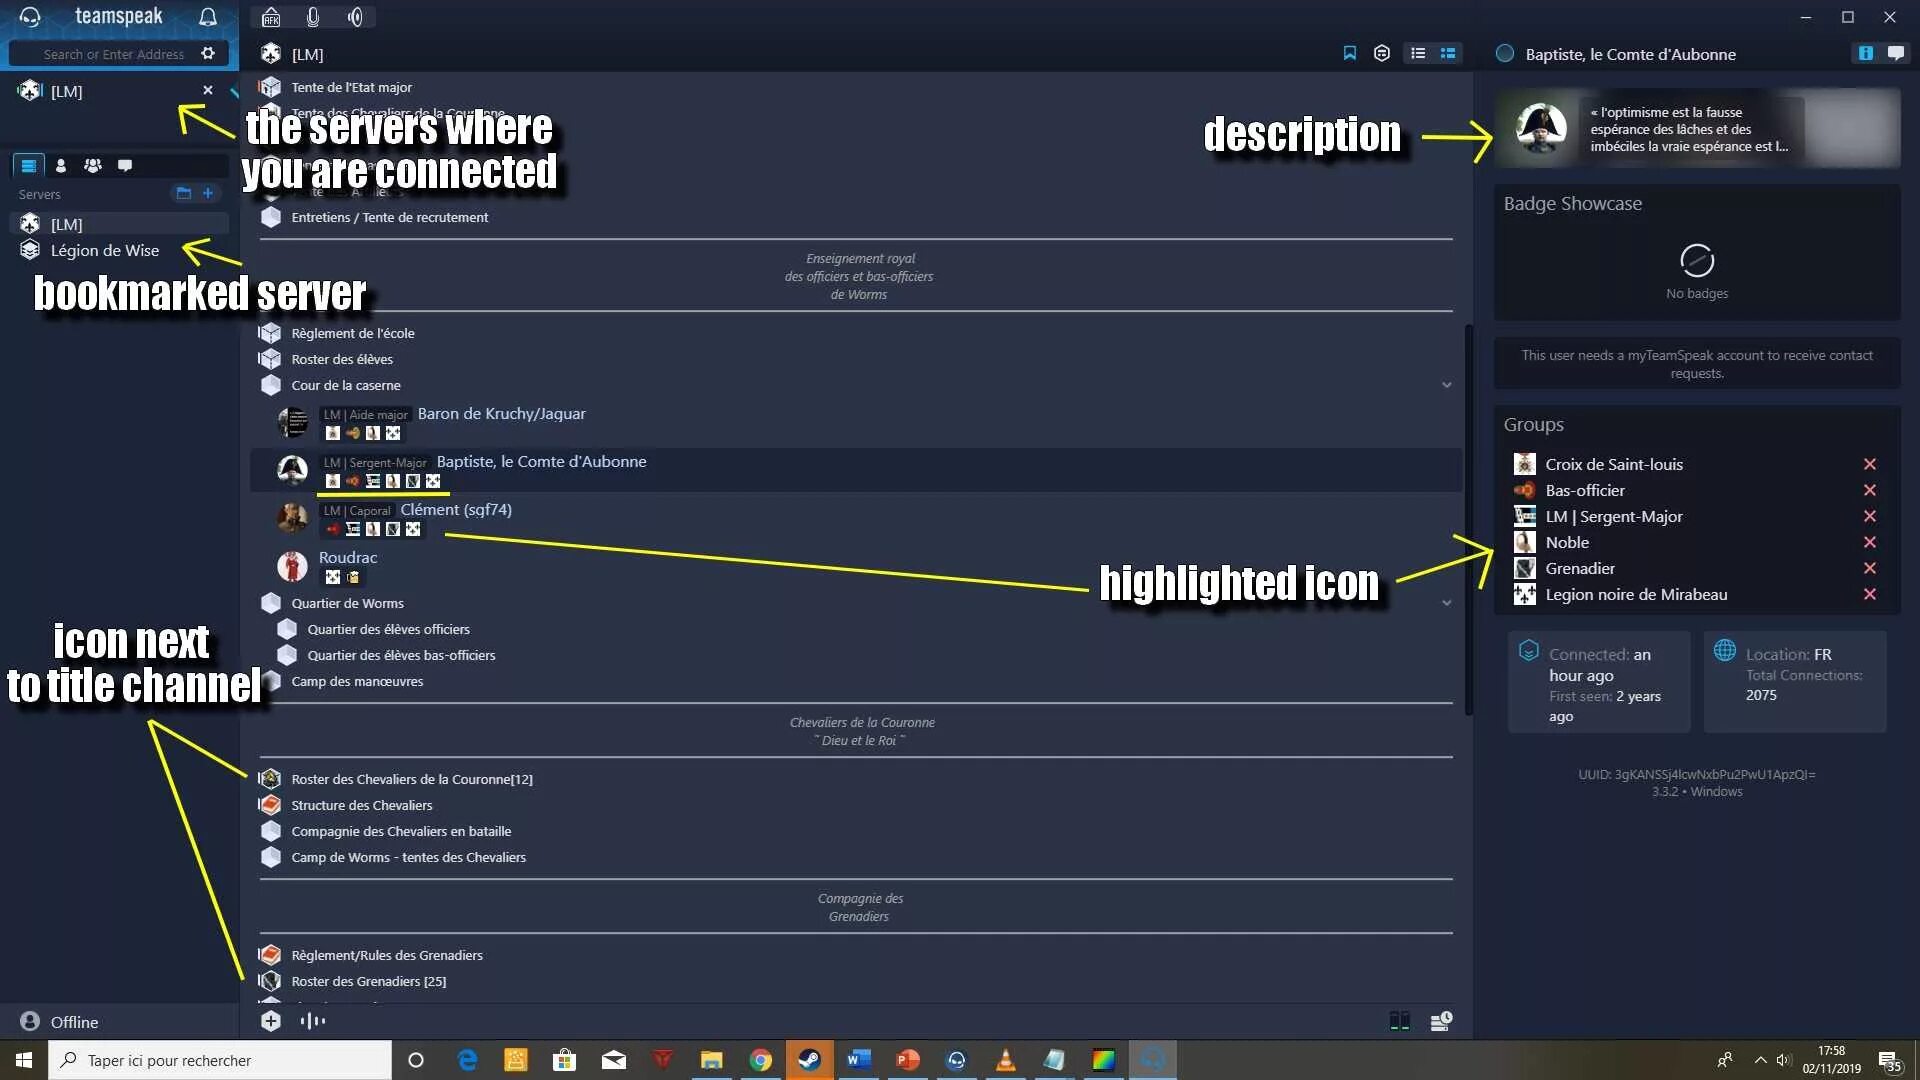Image resolution: width=1920 pixels, height=1080 pixels.
Task: Open the Légion de Wise bookmarked server
Action: 104,250
